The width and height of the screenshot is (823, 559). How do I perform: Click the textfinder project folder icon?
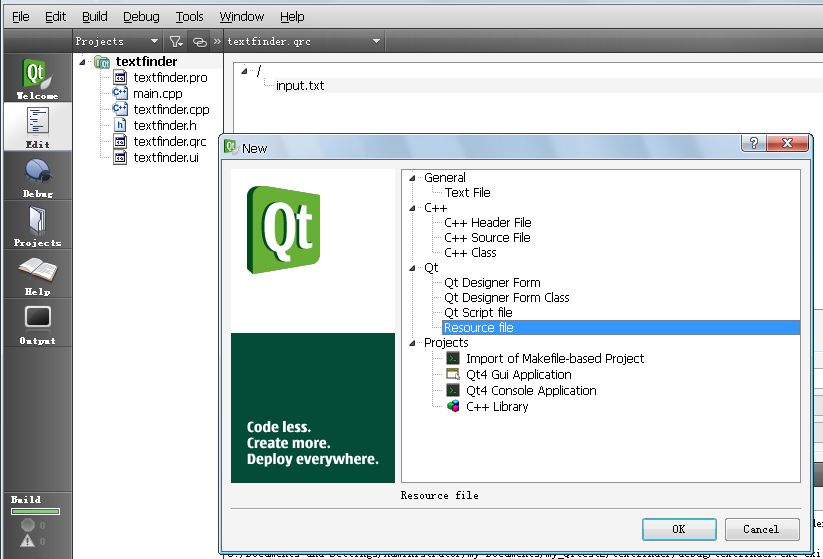(102, 62)
